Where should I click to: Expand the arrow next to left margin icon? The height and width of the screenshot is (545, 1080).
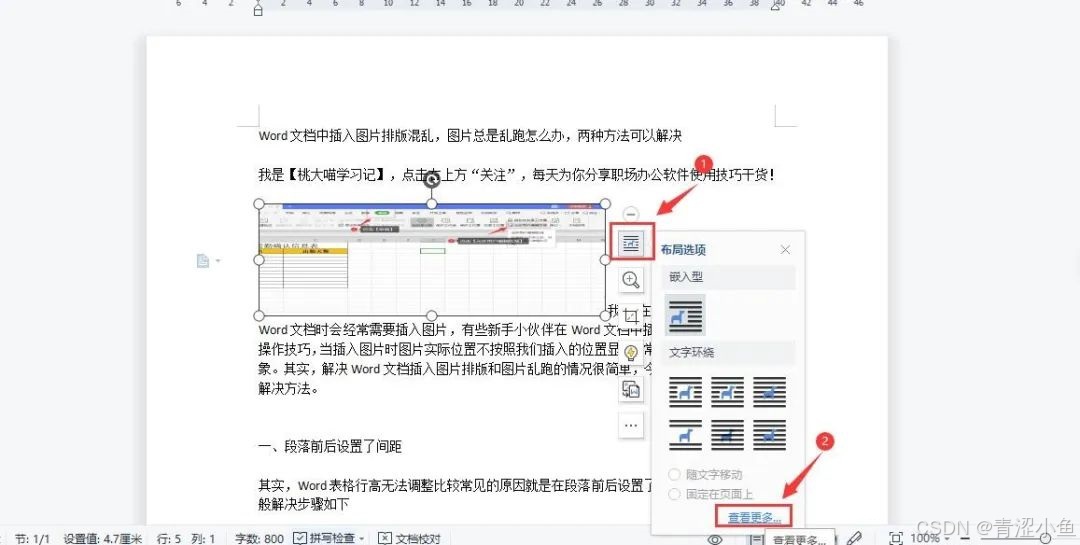tap(218, 261)
